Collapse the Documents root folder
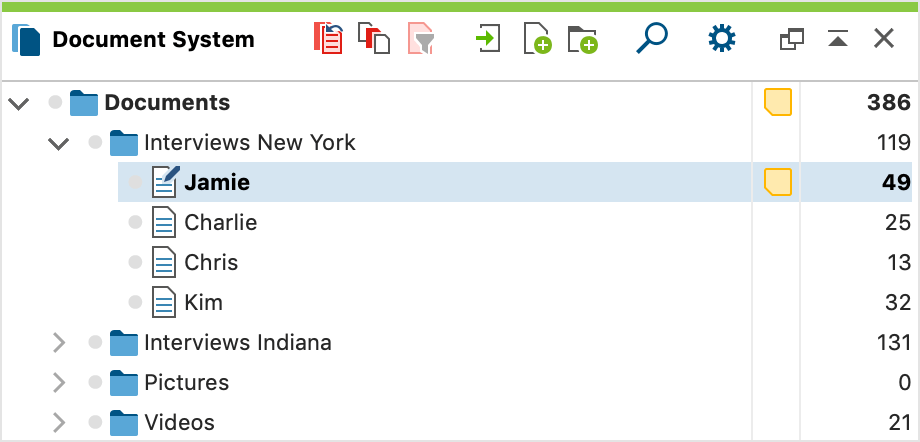This screenshot has height=442, width=920. coord(19,104)
